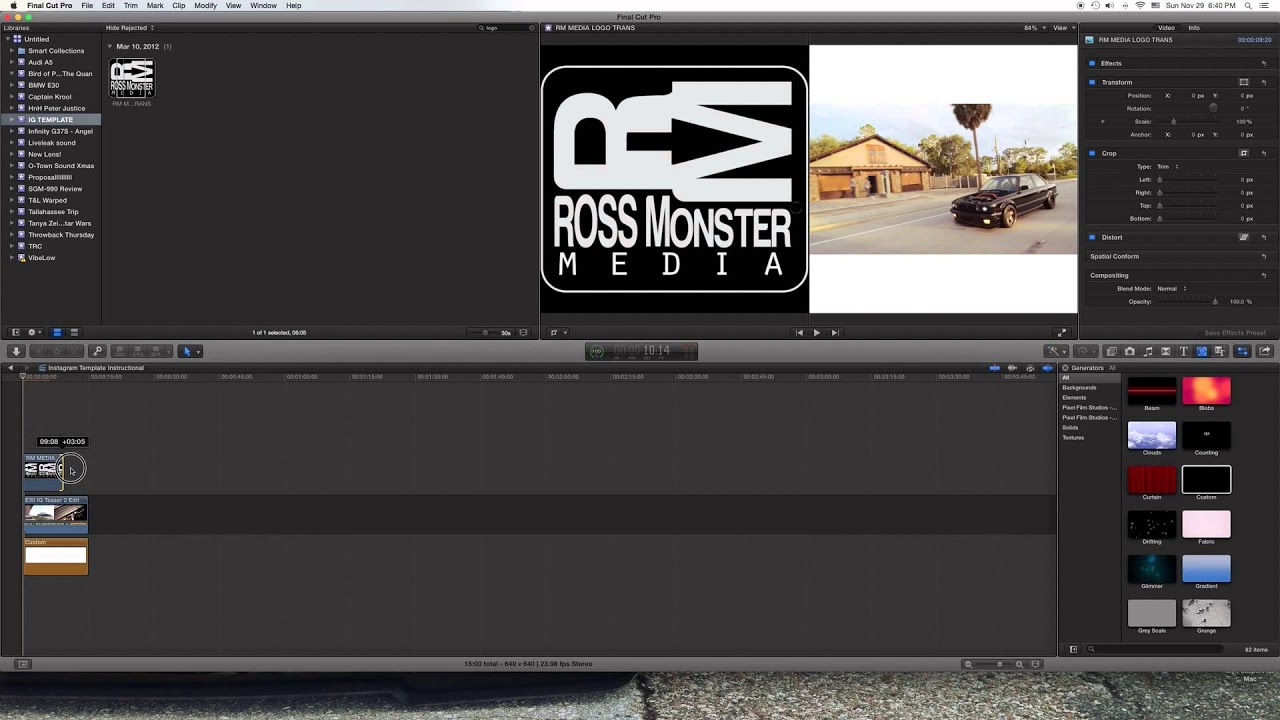The image size is (1280, 720).
Task: Open the Share export button
Action: point(1265,351)
